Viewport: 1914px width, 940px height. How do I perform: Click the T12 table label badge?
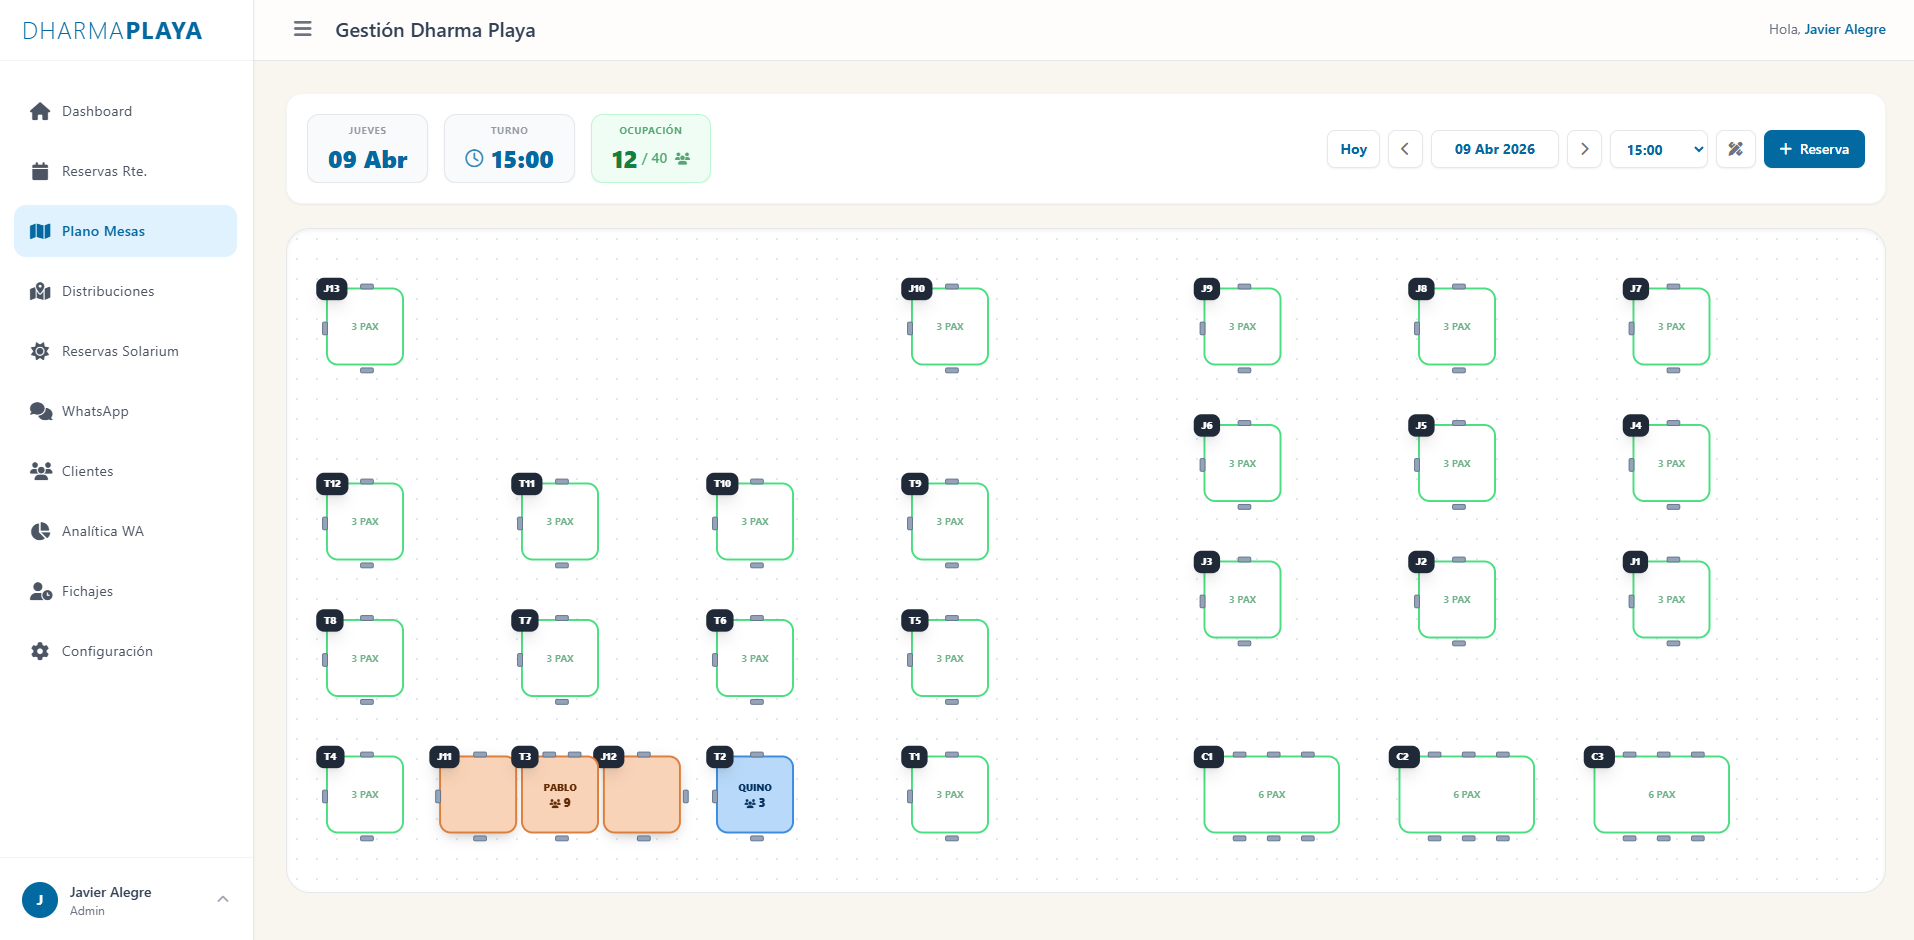pos(332,483)
